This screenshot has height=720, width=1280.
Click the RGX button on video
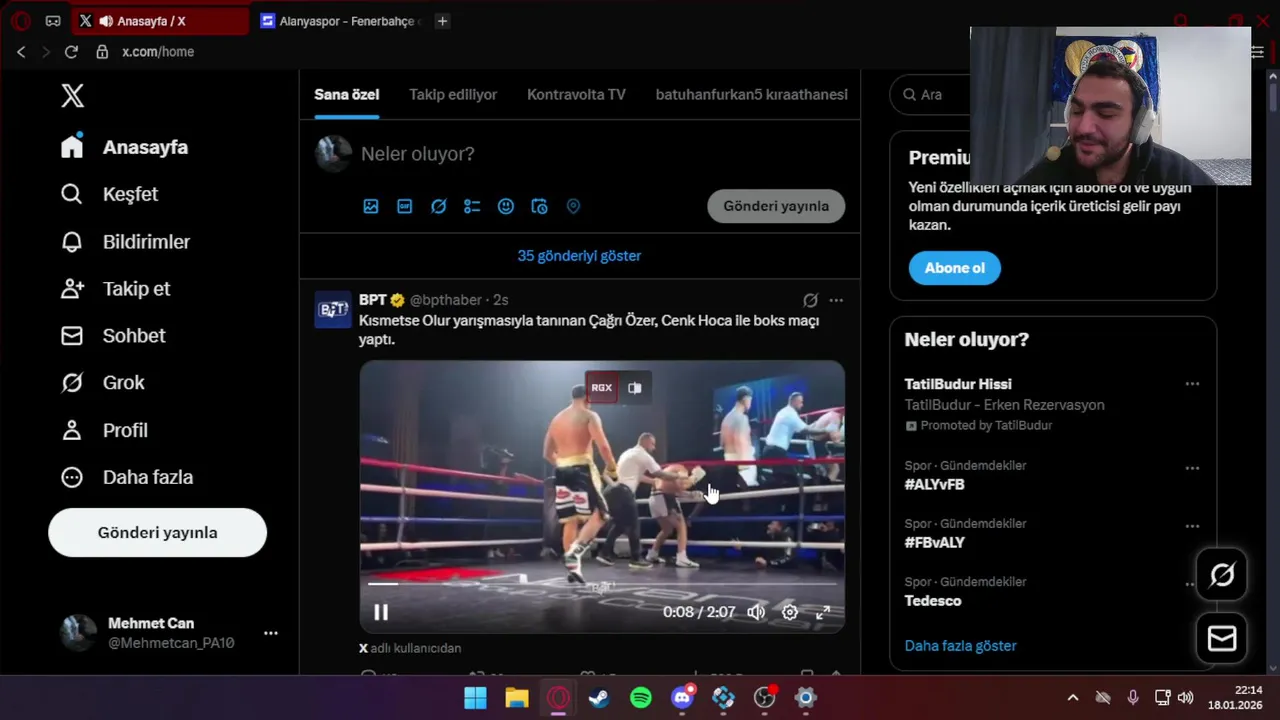(601, 388)
